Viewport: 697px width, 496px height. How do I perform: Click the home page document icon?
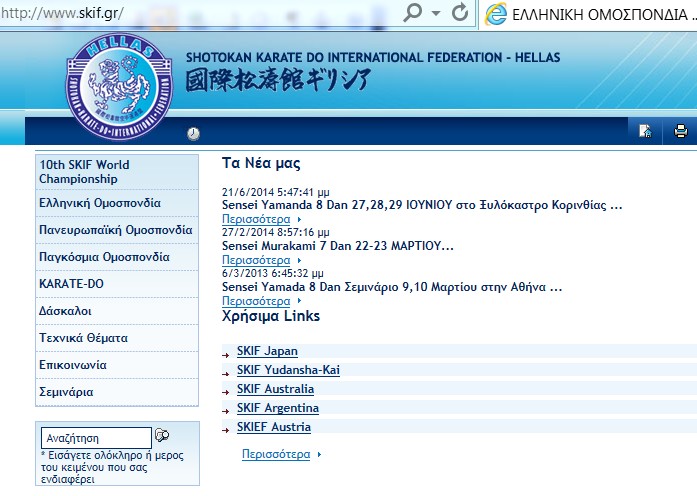645,131
